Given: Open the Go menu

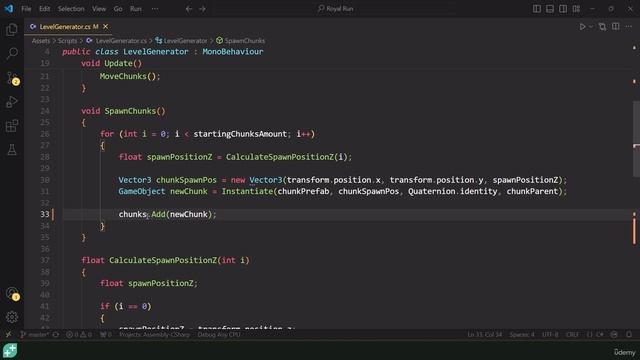Looking at the screenshot, I should pyautogui.click(x=118, y=9).
